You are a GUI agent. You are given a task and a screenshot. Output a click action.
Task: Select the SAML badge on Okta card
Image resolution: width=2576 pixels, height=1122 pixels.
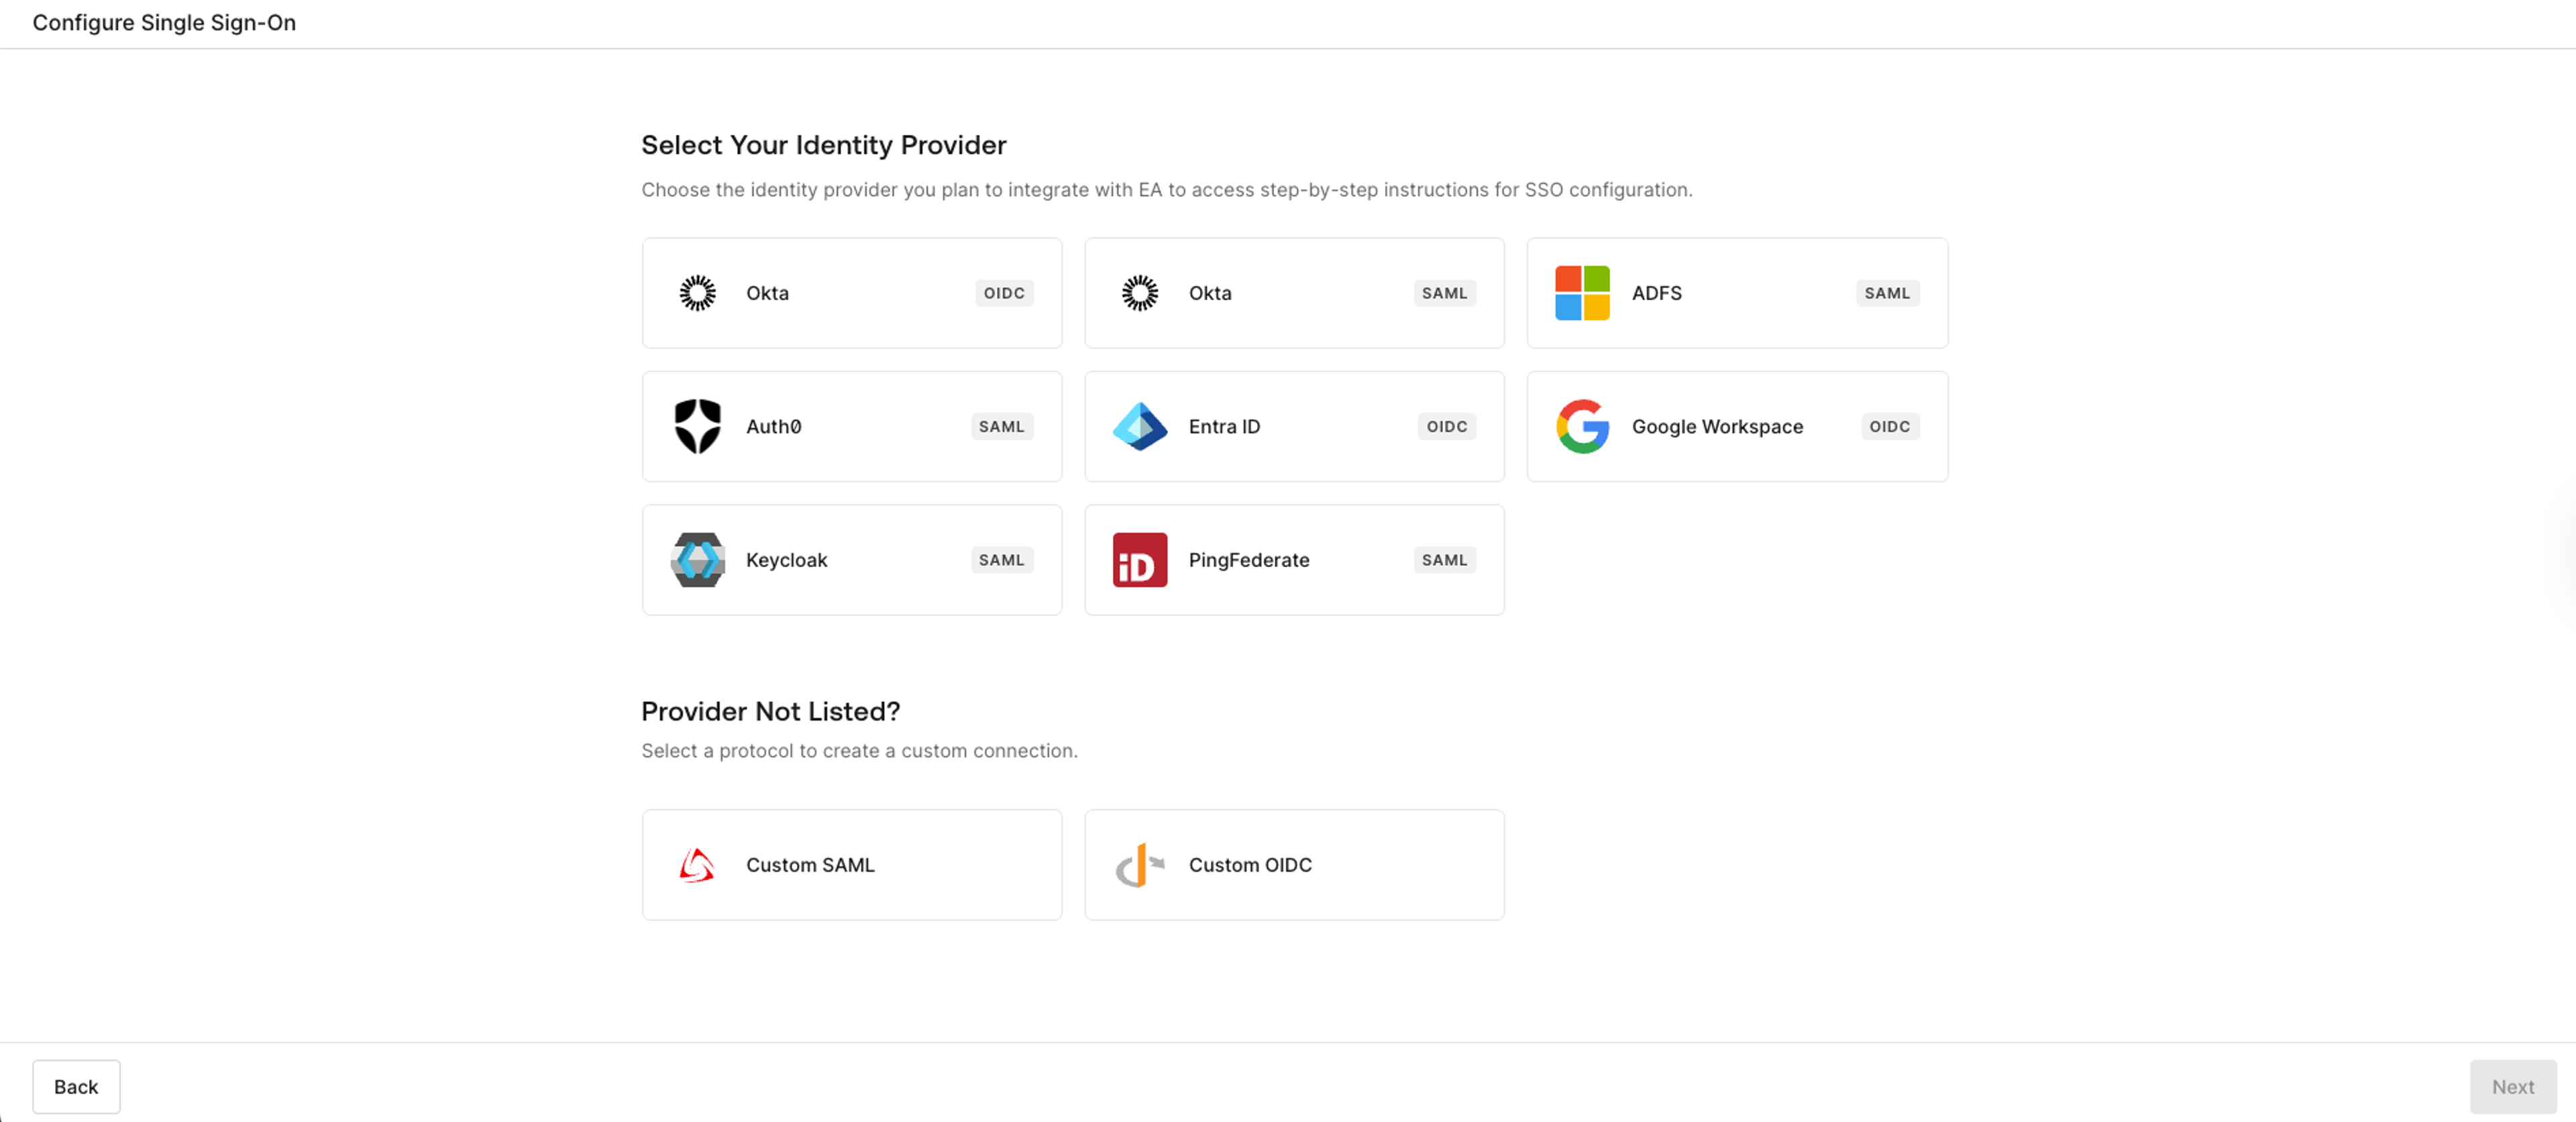pos(1444,293)
